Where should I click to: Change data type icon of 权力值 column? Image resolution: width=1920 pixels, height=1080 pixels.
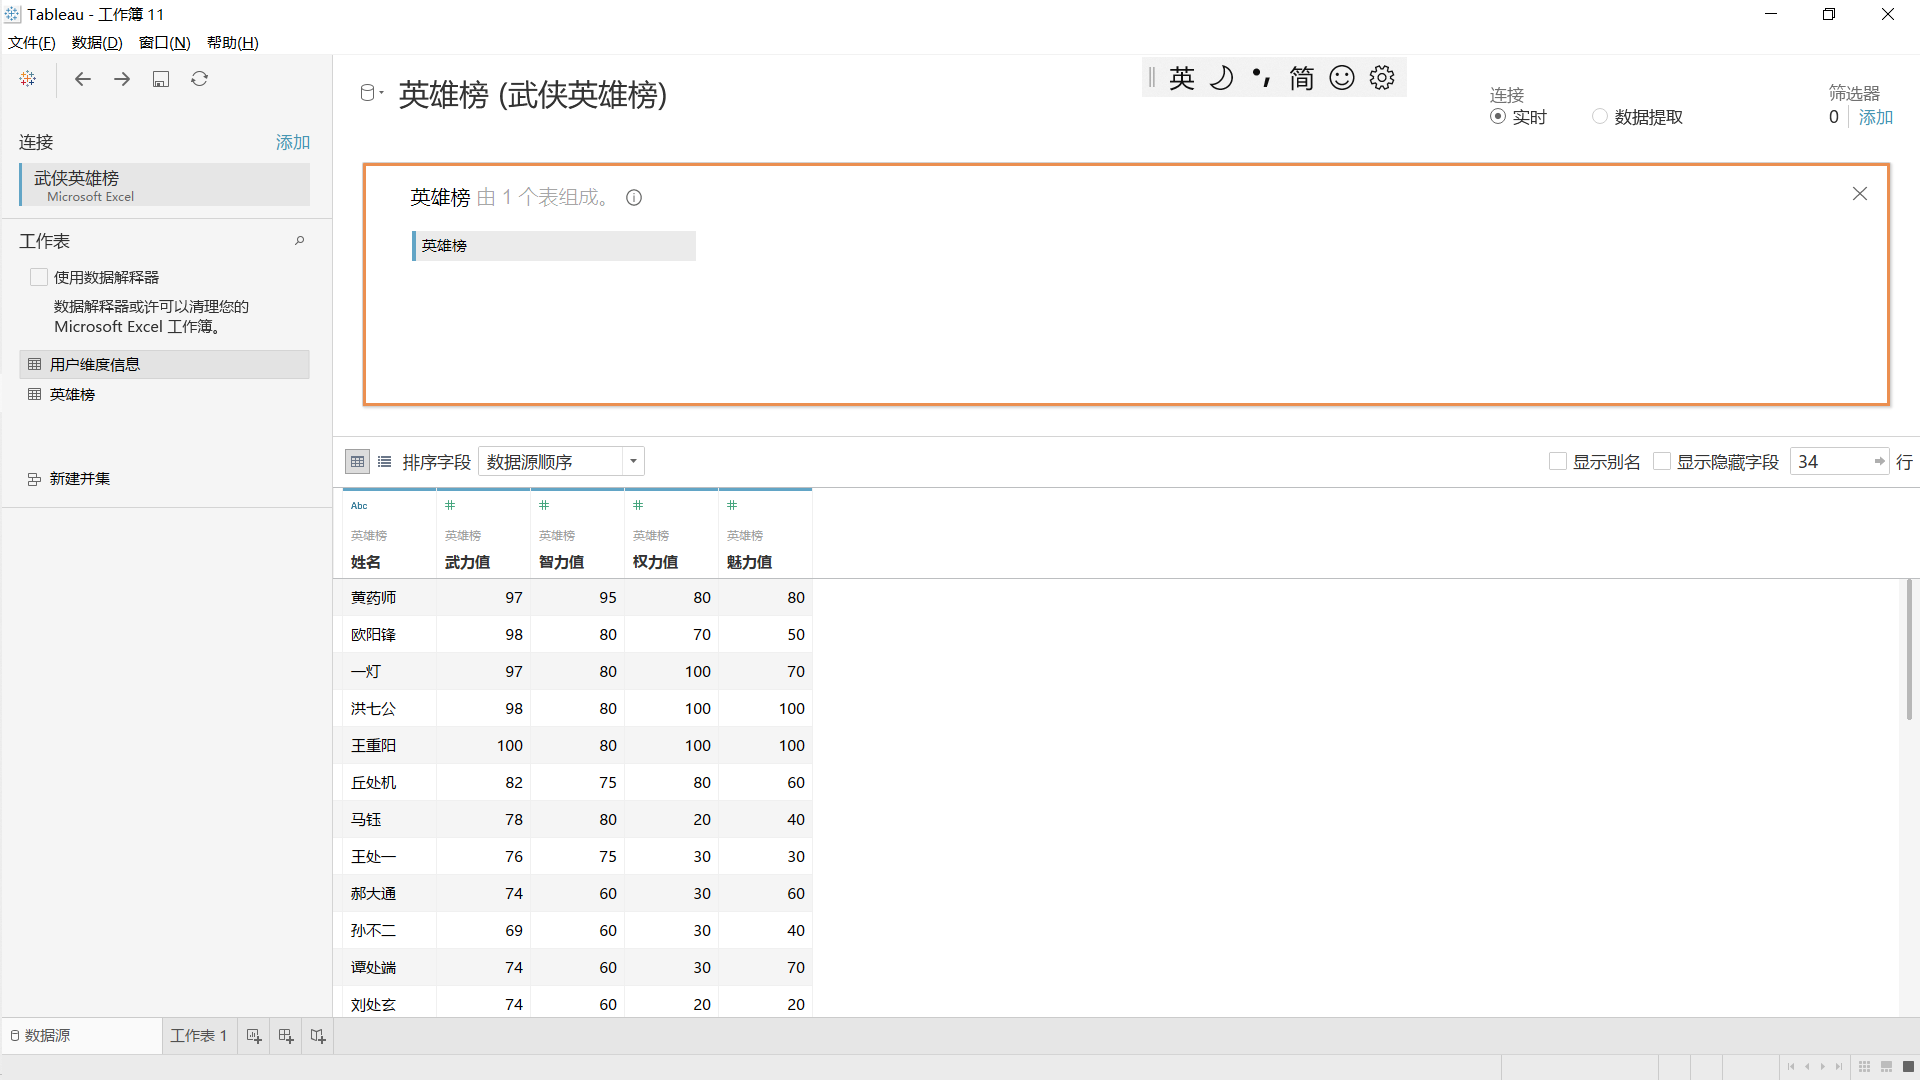pos(638,506)
